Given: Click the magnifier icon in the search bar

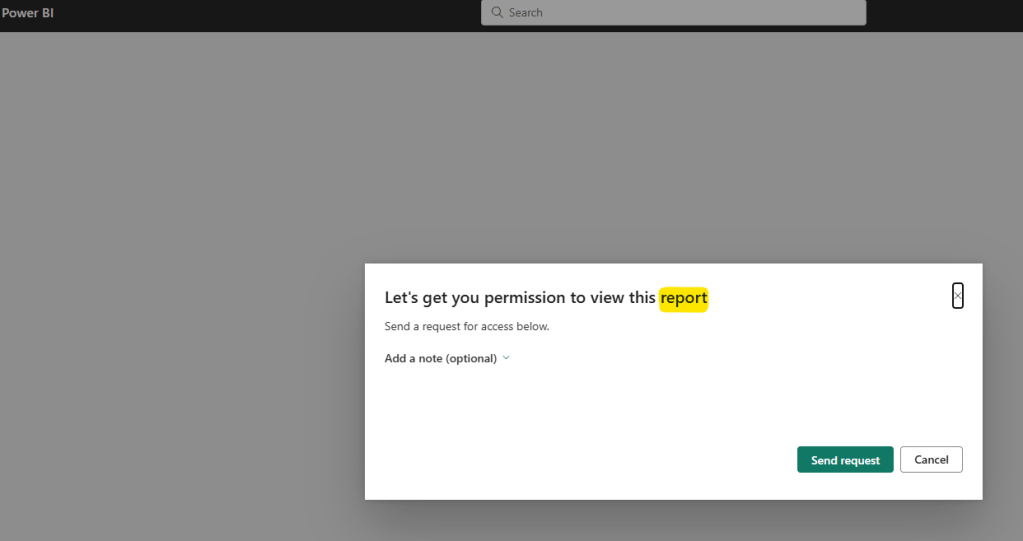Looking at the screenshot, I should (496, 13).
